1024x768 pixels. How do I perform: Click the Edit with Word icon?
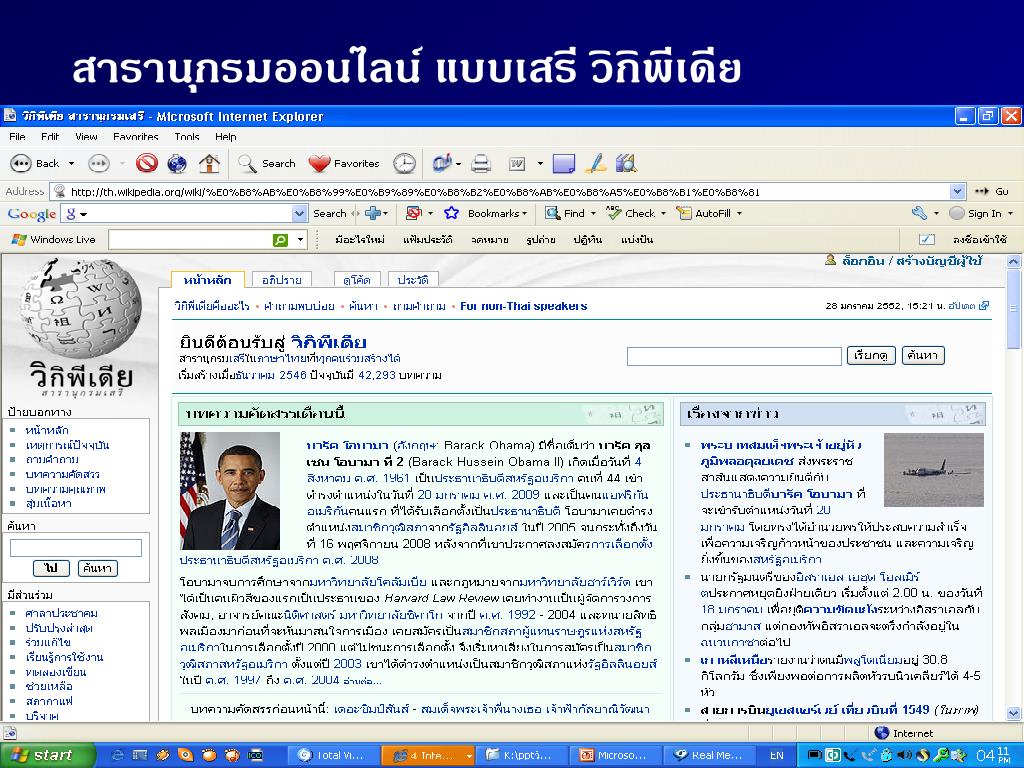pos(517,163)
